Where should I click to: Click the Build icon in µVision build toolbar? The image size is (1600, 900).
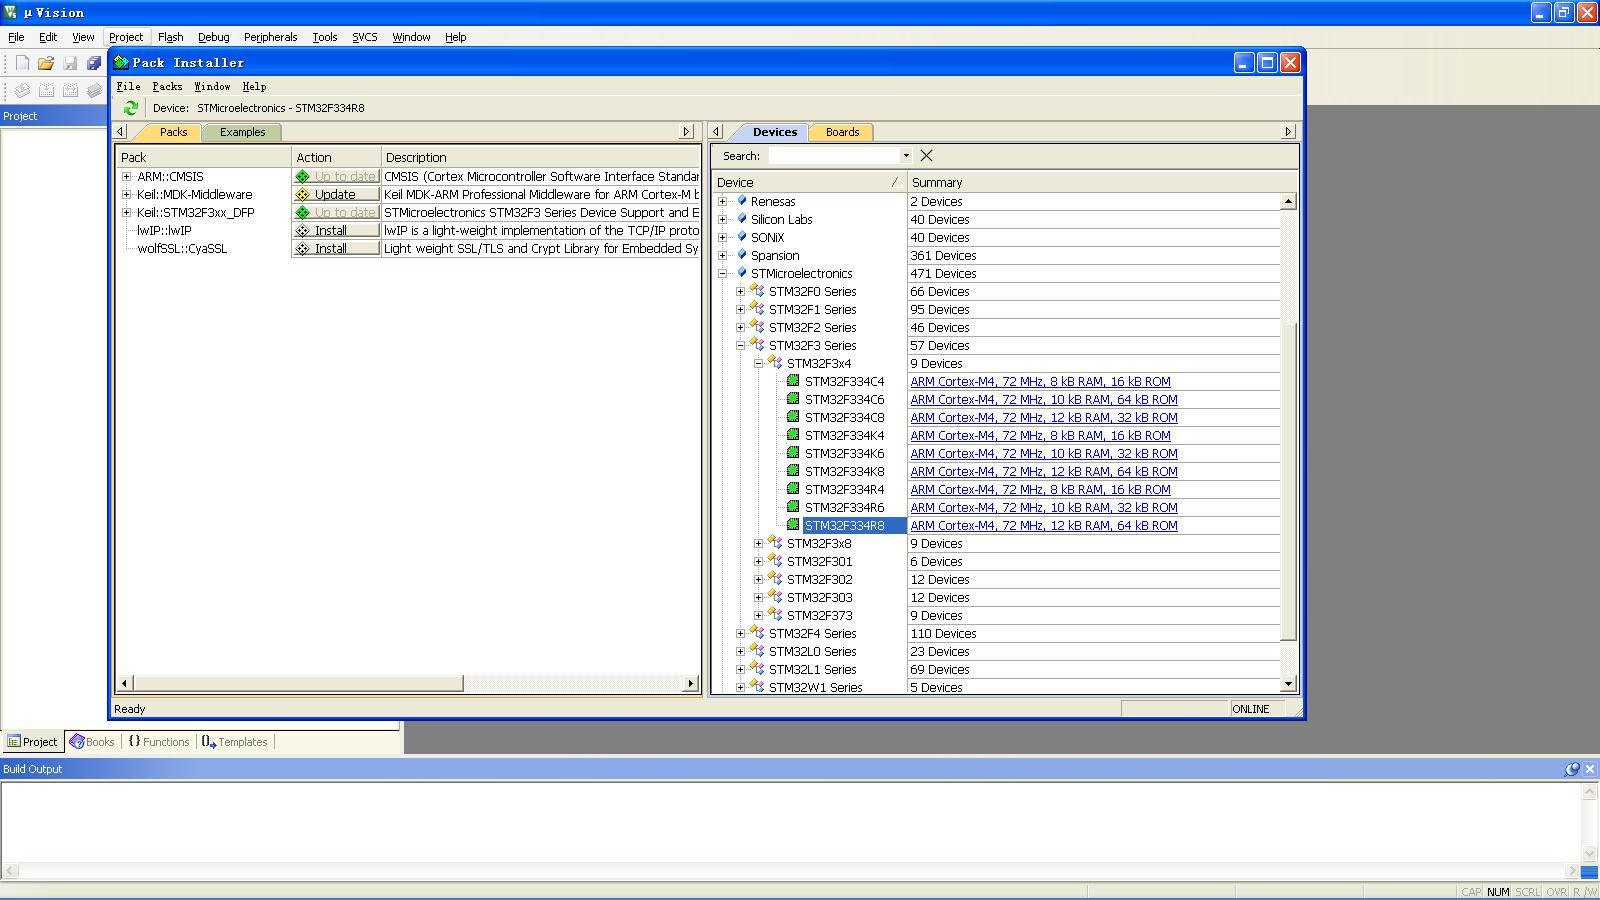coord(46,90)
